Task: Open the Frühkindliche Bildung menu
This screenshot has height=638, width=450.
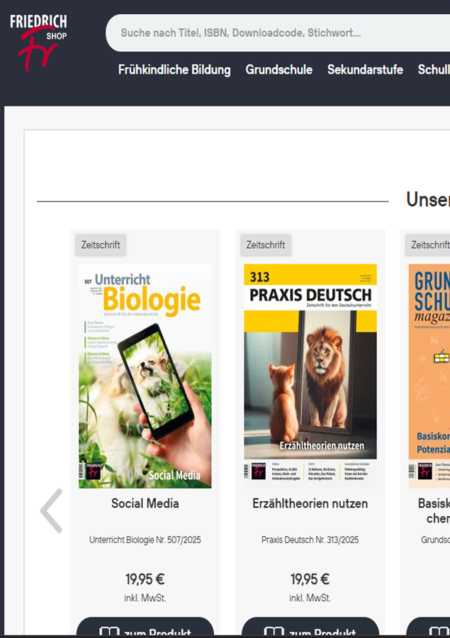Action: tap(174, 70)
